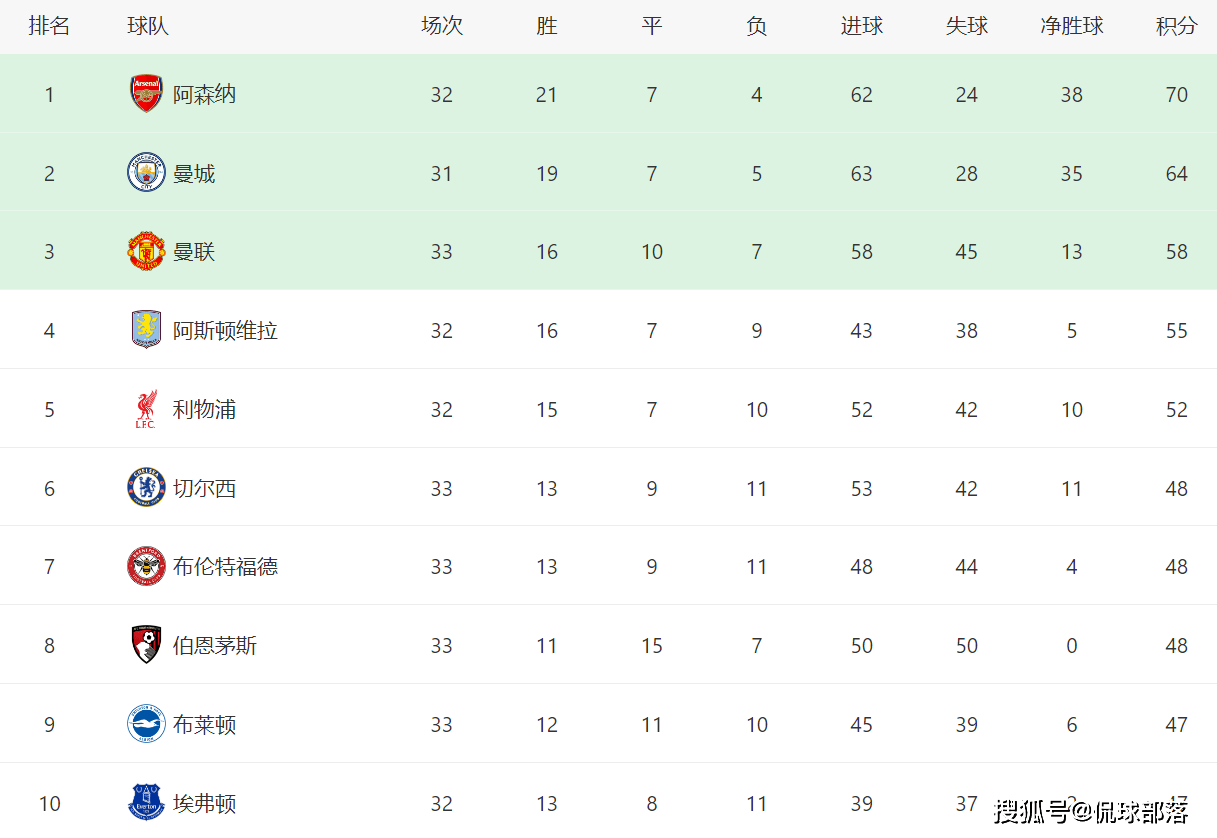
Task: Click the Chelsea club crest icon
Action: 146,488
